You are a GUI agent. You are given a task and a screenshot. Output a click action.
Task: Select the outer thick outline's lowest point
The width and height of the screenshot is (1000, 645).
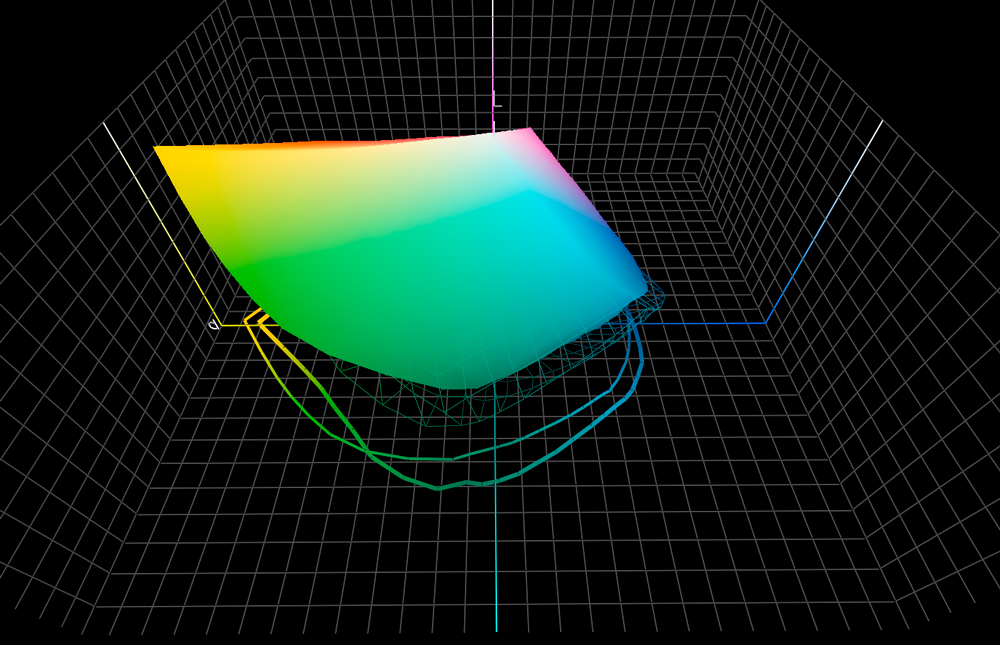438,489
